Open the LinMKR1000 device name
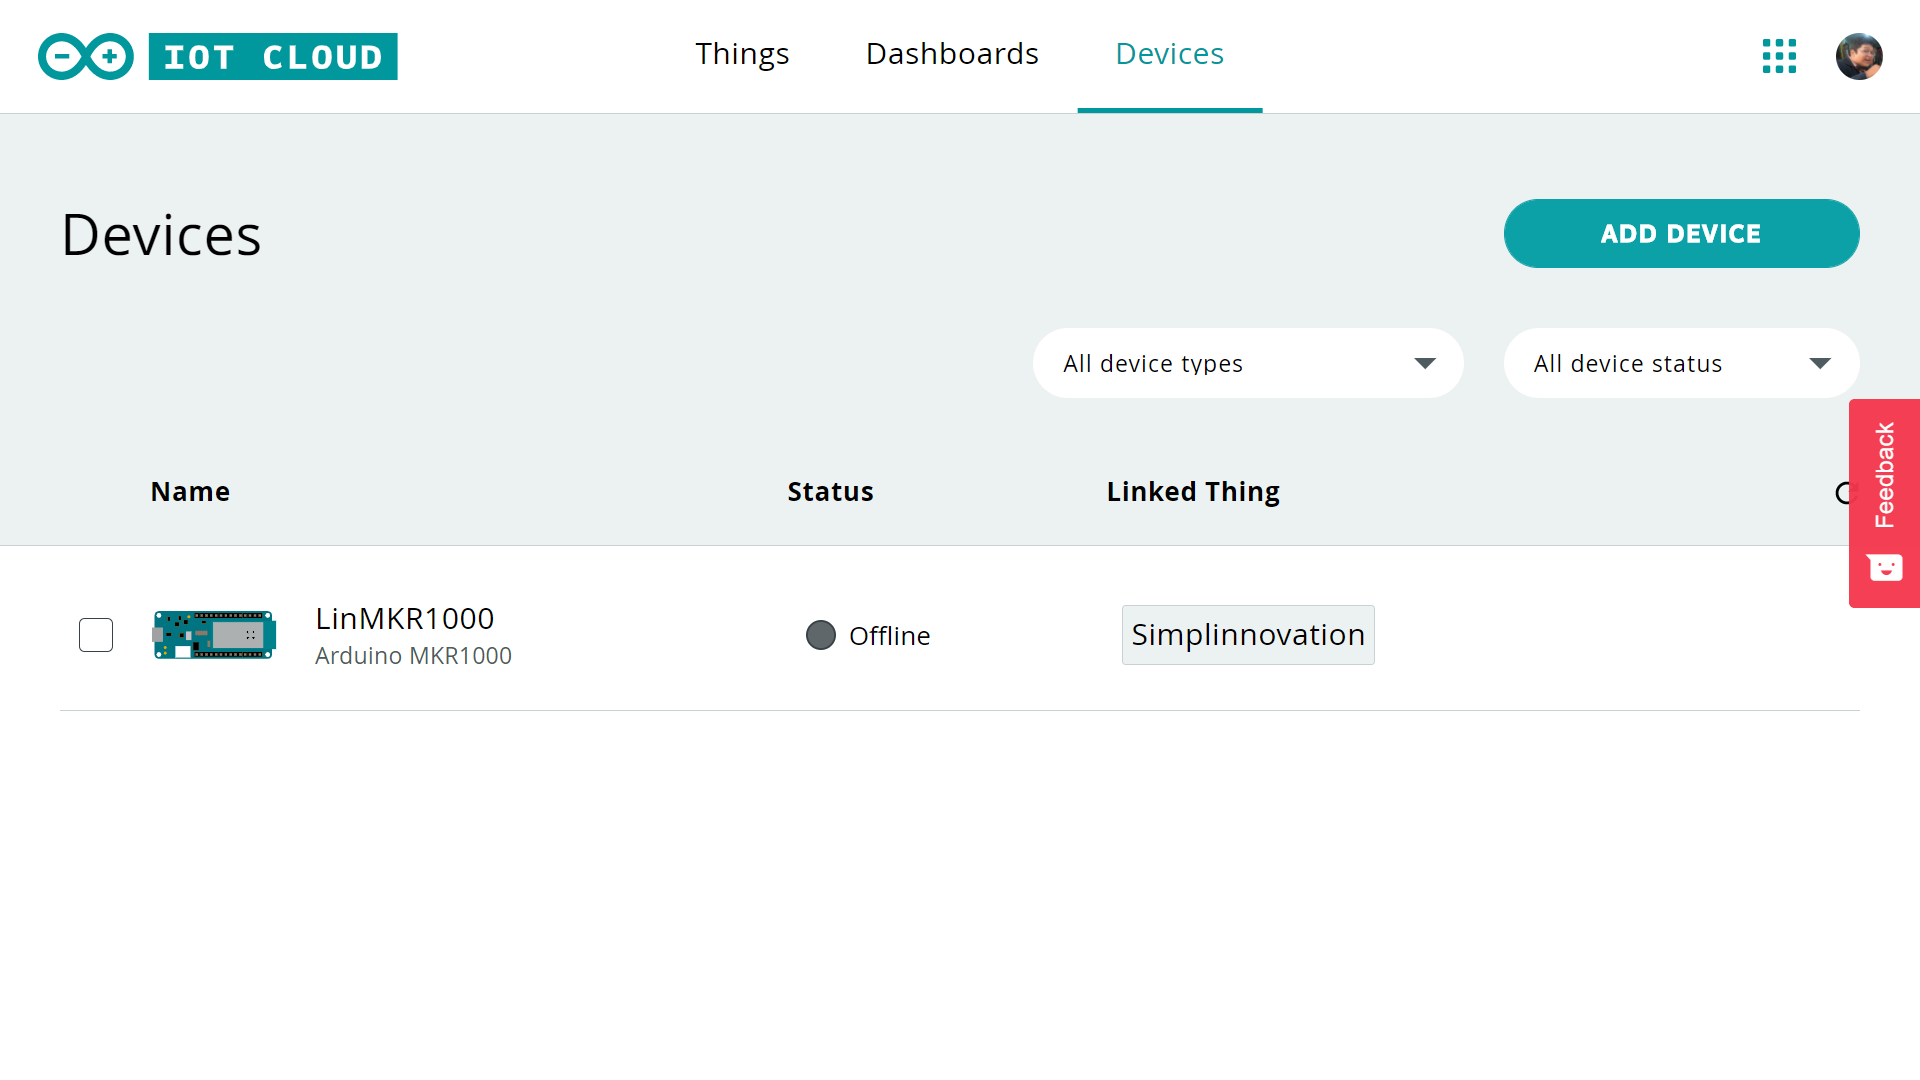Image resolution: width=1920 pixels, height=1080 pixels. [405, 619]
